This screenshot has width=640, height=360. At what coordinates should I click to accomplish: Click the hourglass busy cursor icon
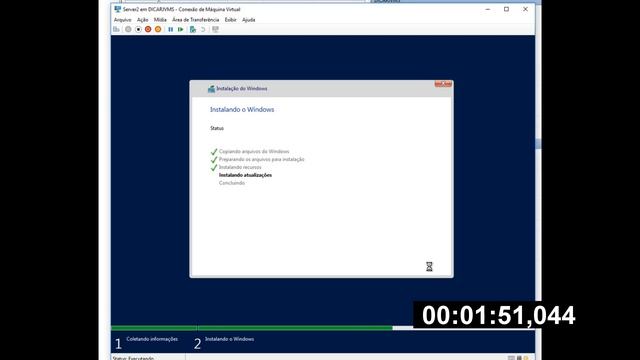click(429, 267)
